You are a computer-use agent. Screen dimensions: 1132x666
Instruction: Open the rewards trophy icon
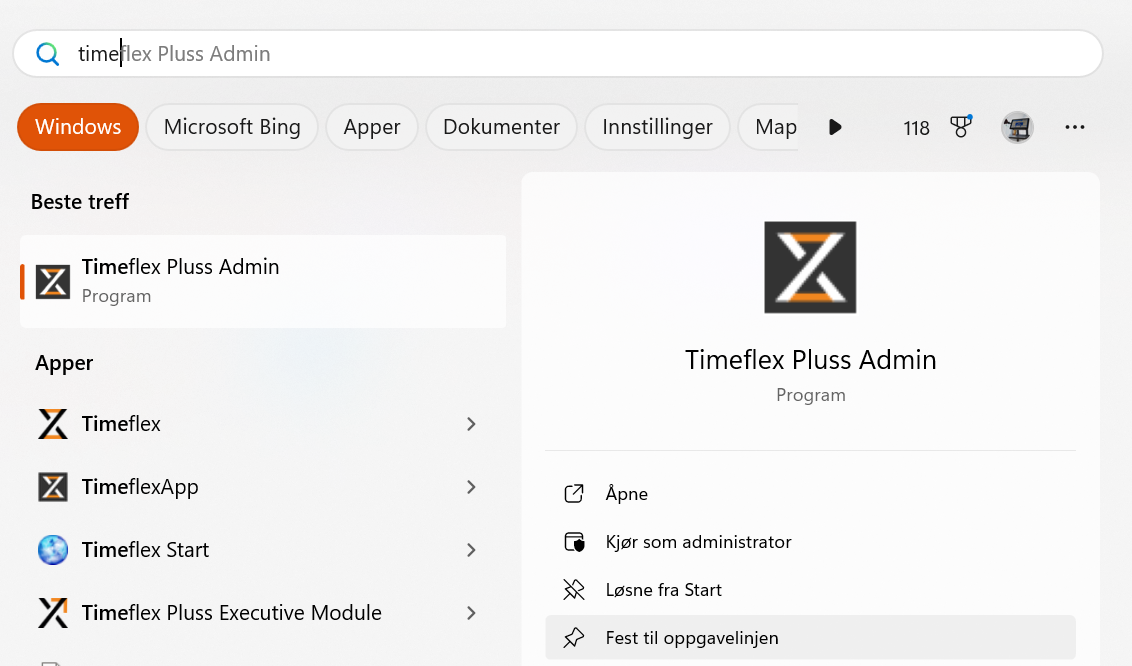coord(961,127)
